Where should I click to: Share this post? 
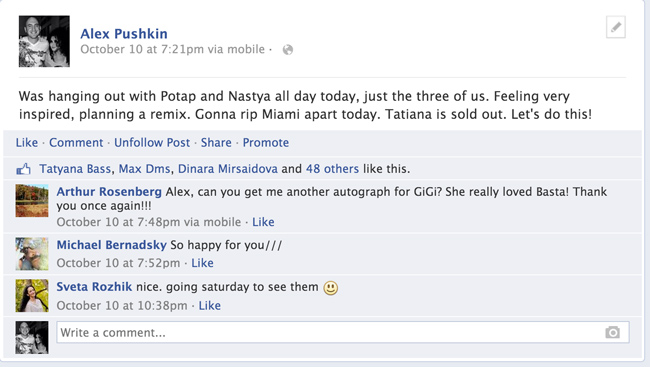216,143
